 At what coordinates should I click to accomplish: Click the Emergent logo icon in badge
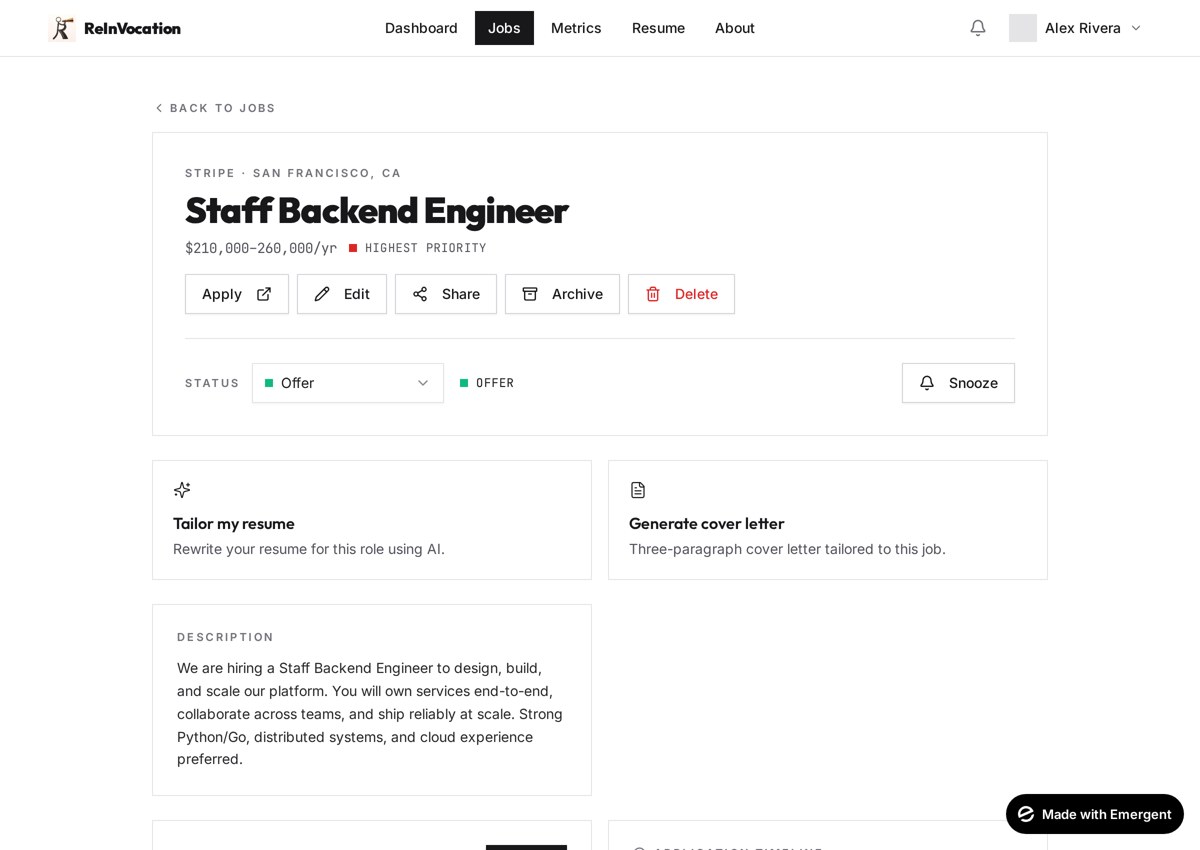pos(1026,814)
